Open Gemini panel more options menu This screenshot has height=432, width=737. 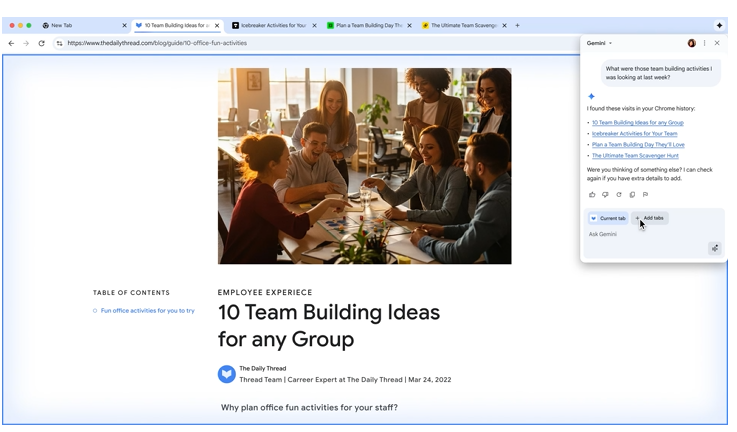pyautogui.click(x=704, y=43)
